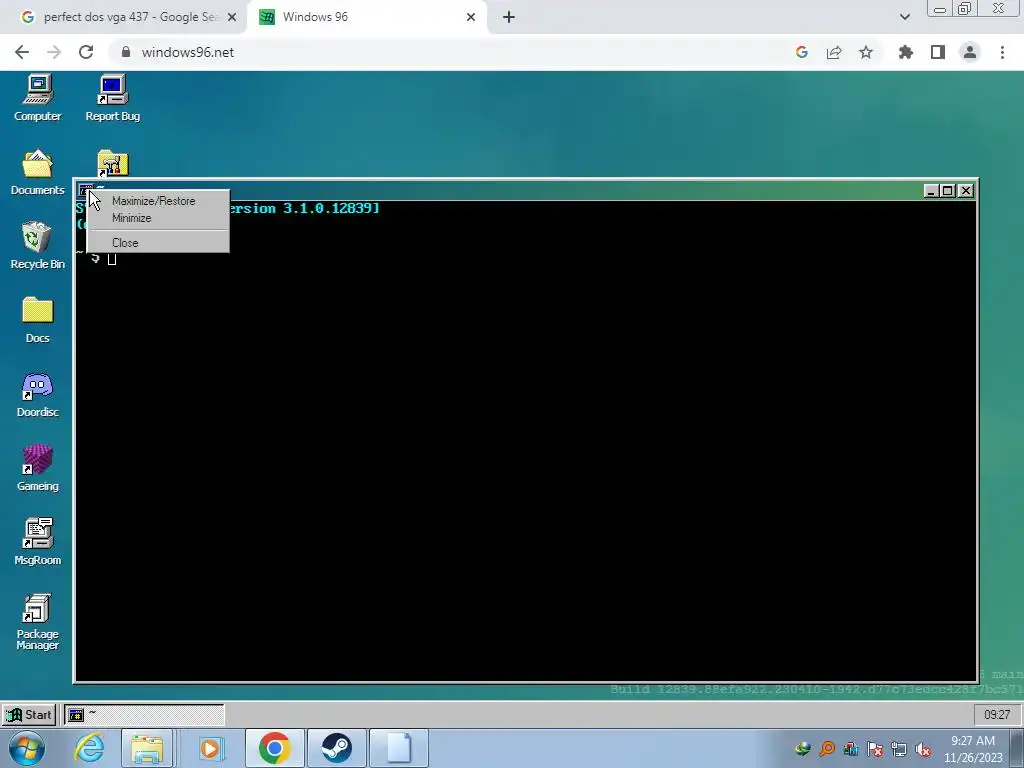Viewport: 1024px width, 768px height.
Task: Close the terminal window
Action: [965, 191]
